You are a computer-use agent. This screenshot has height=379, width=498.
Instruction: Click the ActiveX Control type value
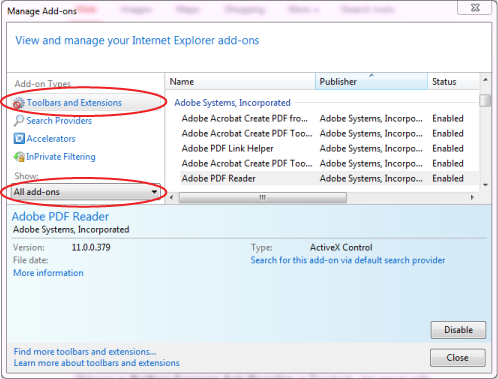click(x=341, y=247)
